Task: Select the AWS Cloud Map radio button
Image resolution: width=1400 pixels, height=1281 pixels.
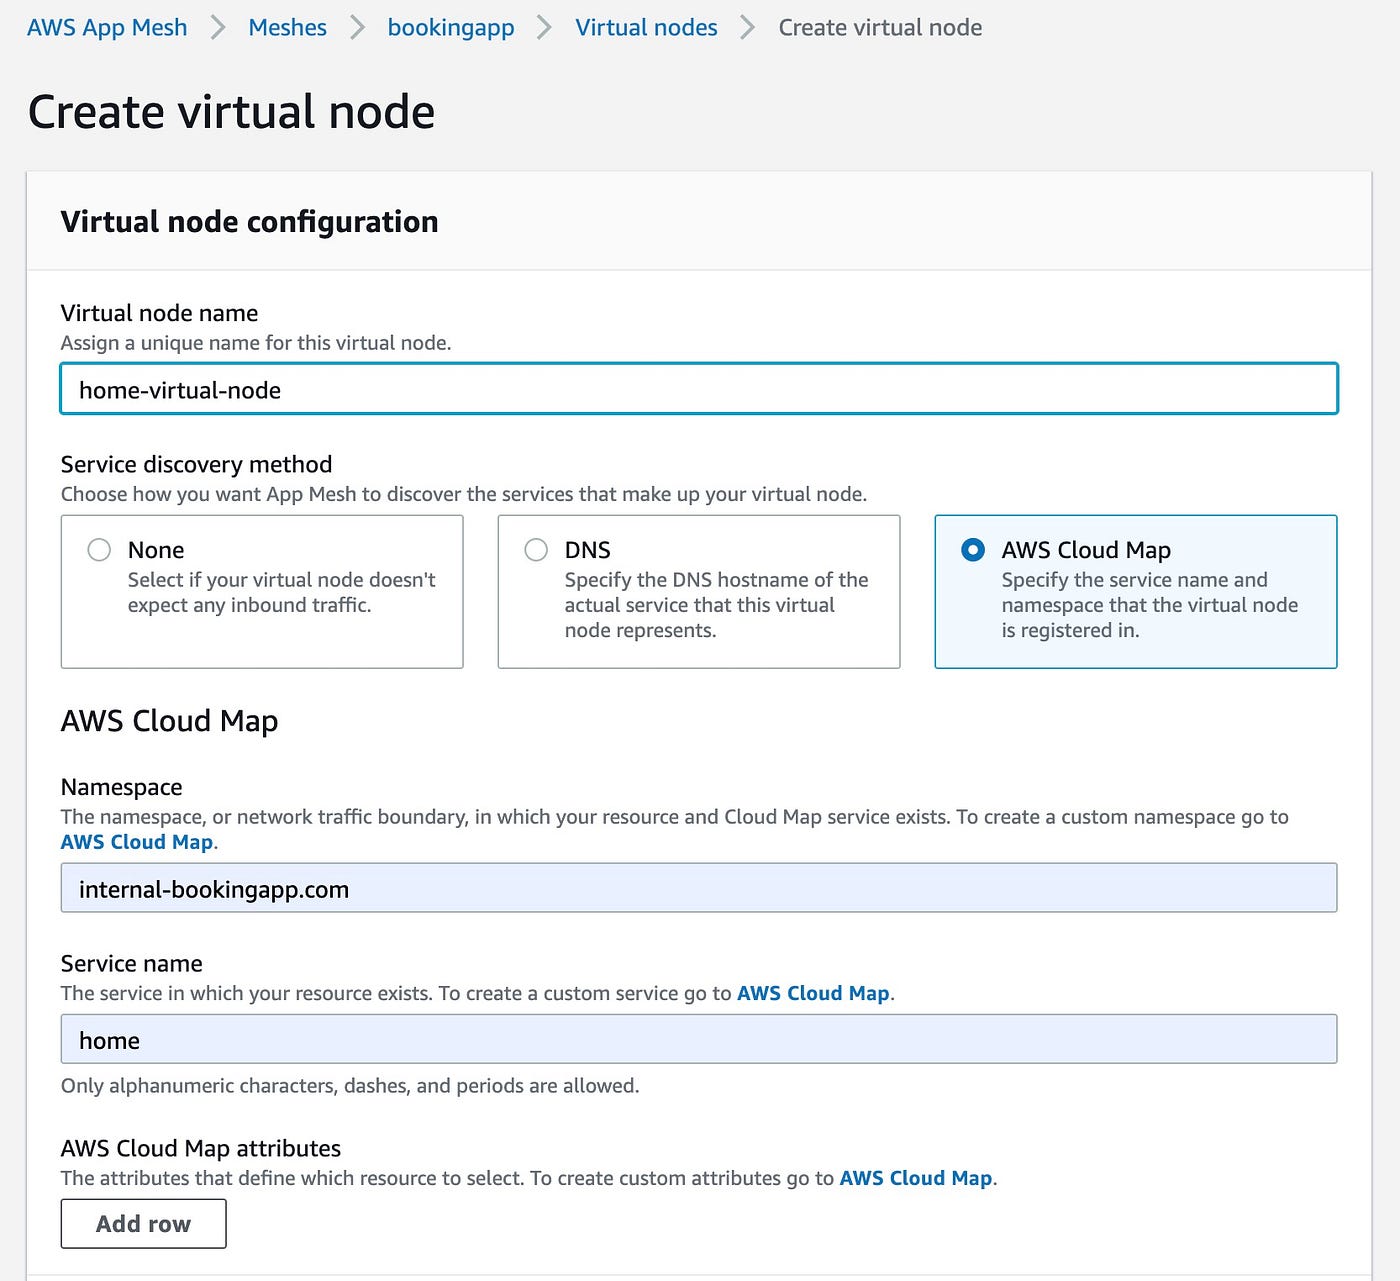Action: (x=973, y=550)
